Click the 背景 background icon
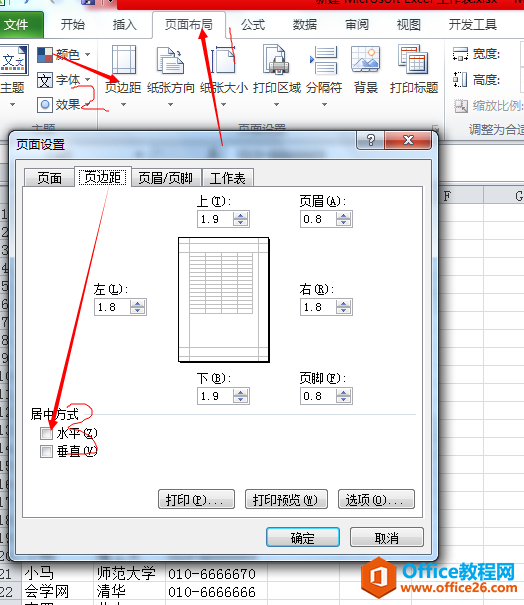 click(365, 60)
